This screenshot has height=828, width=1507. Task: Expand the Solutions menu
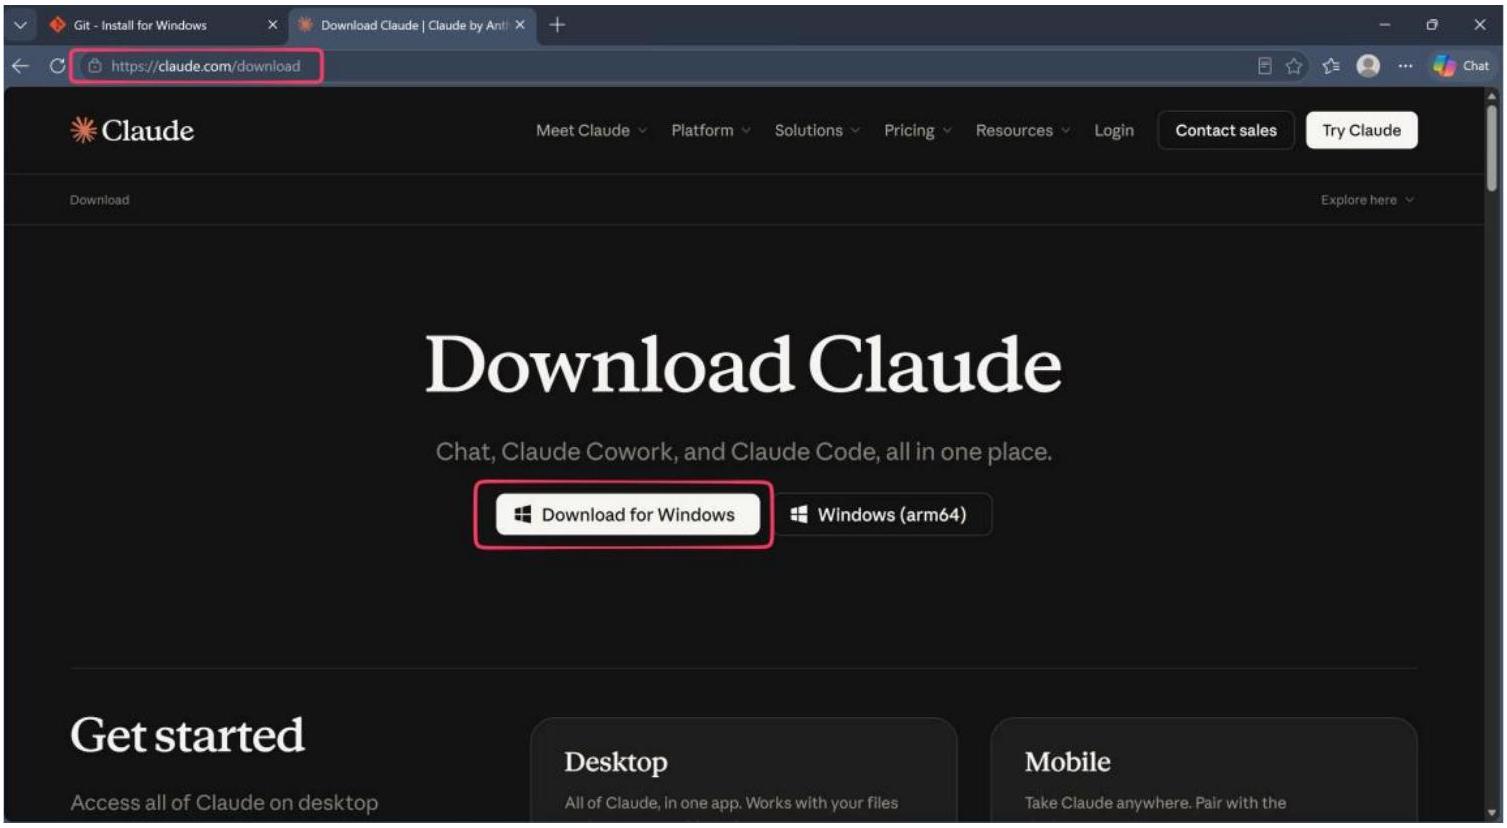point(817,130)
